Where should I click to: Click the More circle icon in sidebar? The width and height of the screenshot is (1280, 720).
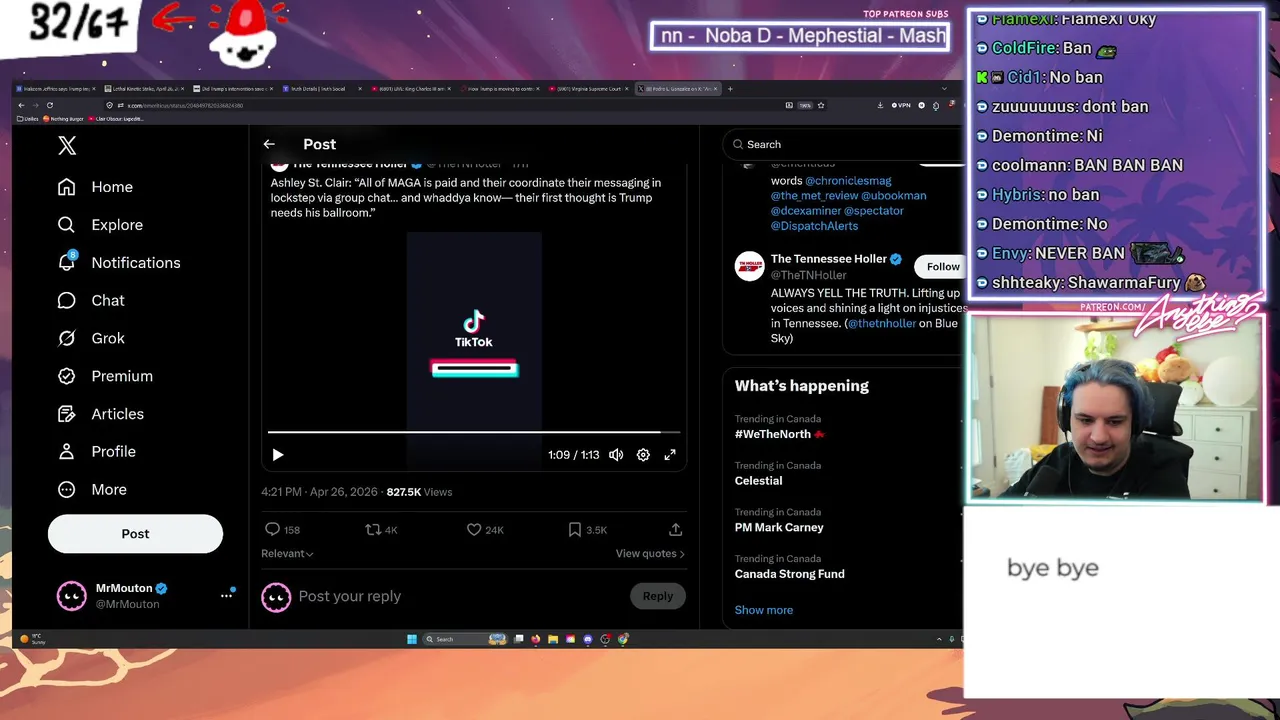click(x=67, y=490)
